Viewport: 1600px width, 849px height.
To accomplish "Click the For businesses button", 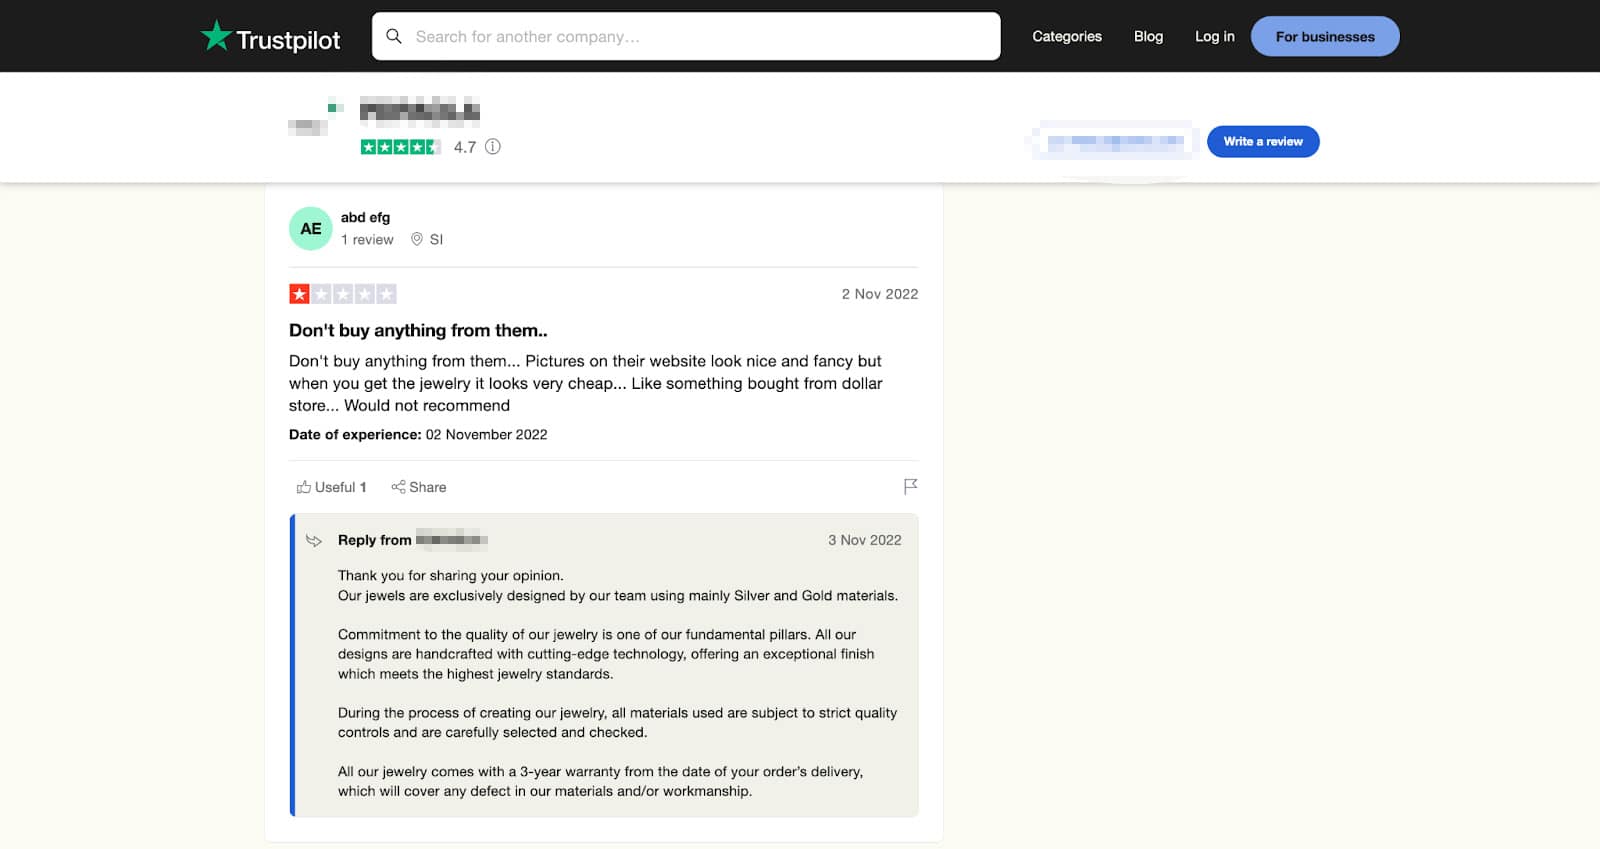I will tap(1325, 36).
